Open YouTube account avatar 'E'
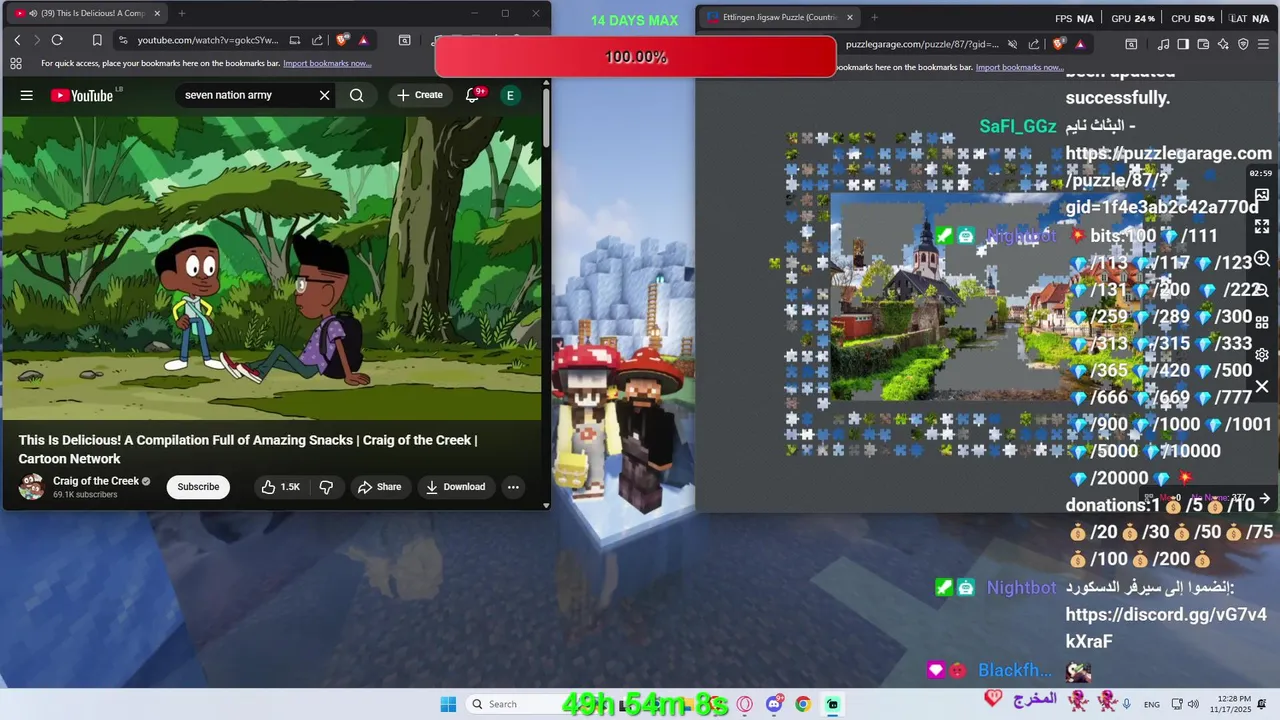Screen dimensions: 1280x720 [510, 95]
